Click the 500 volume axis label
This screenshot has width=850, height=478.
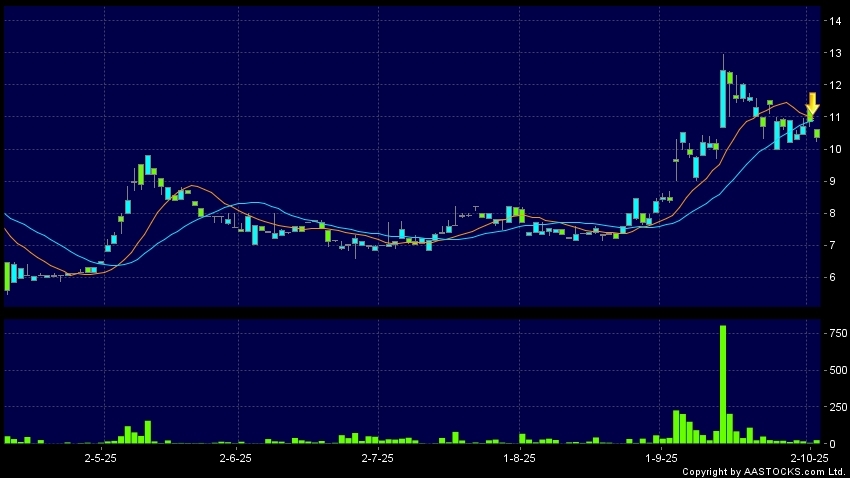832,370
